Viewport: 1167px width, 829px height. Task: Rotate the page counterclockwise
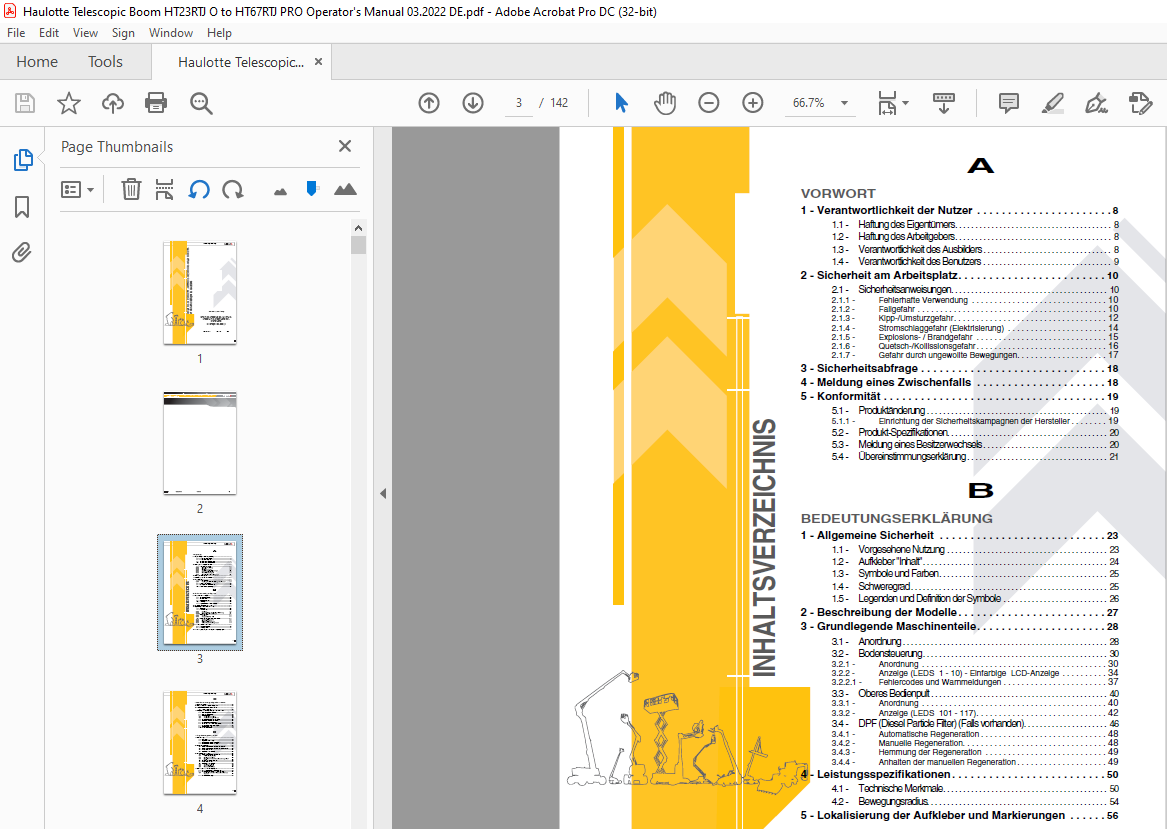click(199, 189)
